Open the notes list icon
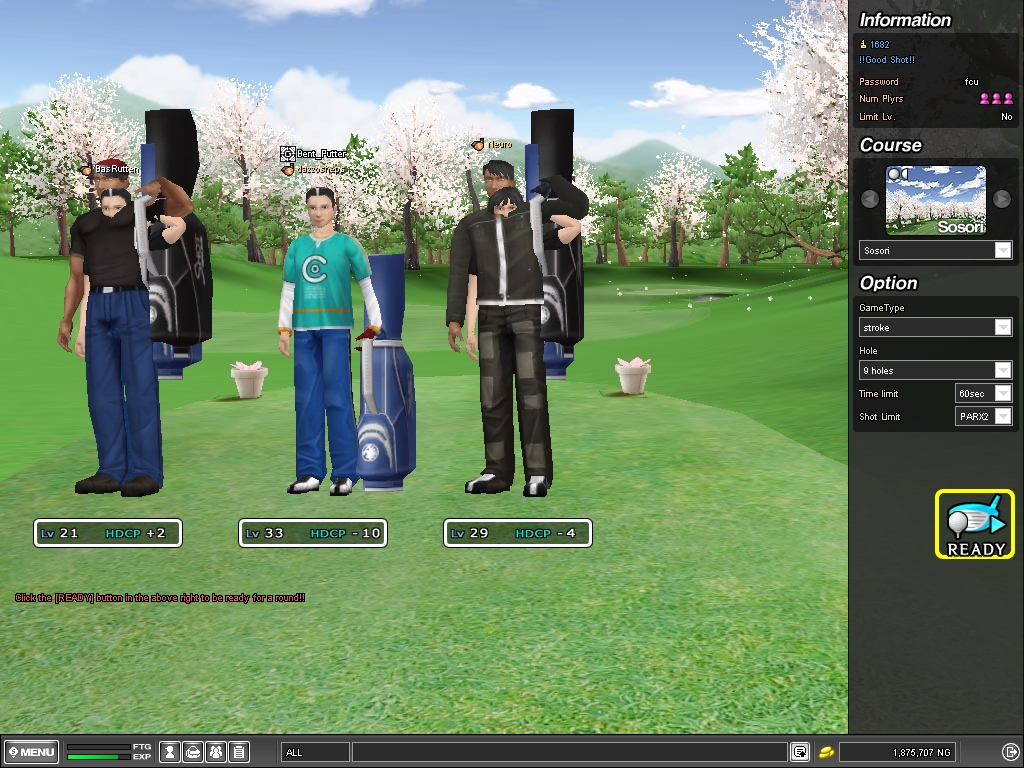Screen dimensions: 1024x768 (x=238, y=752)
